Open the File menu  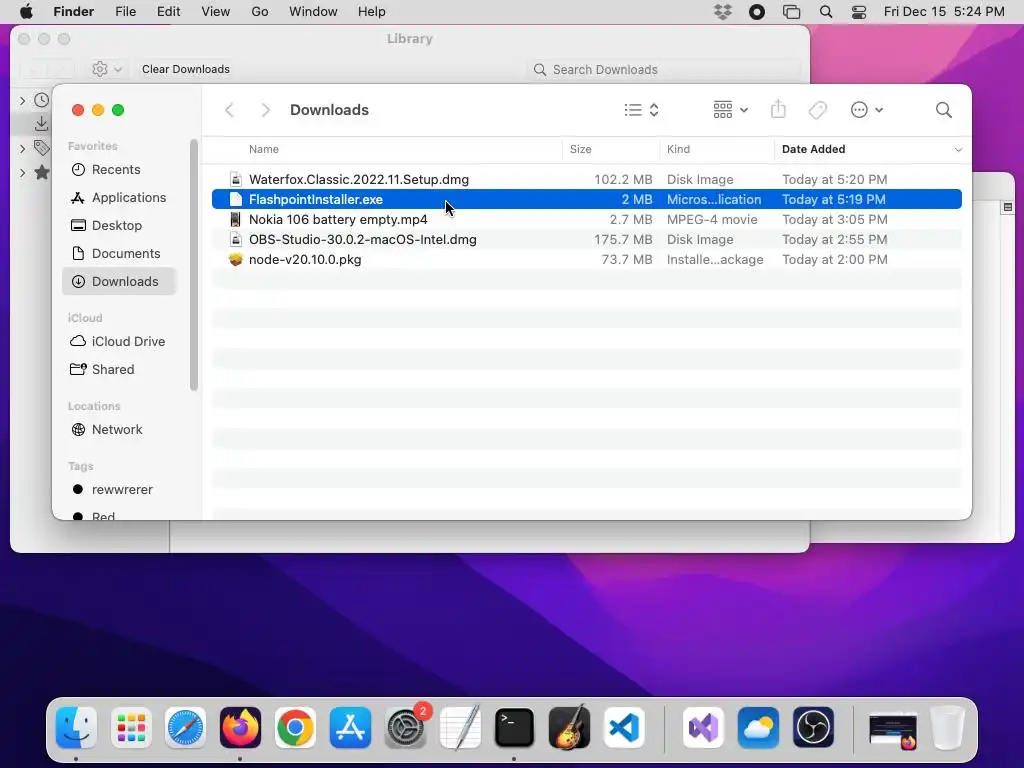point(125,12)
